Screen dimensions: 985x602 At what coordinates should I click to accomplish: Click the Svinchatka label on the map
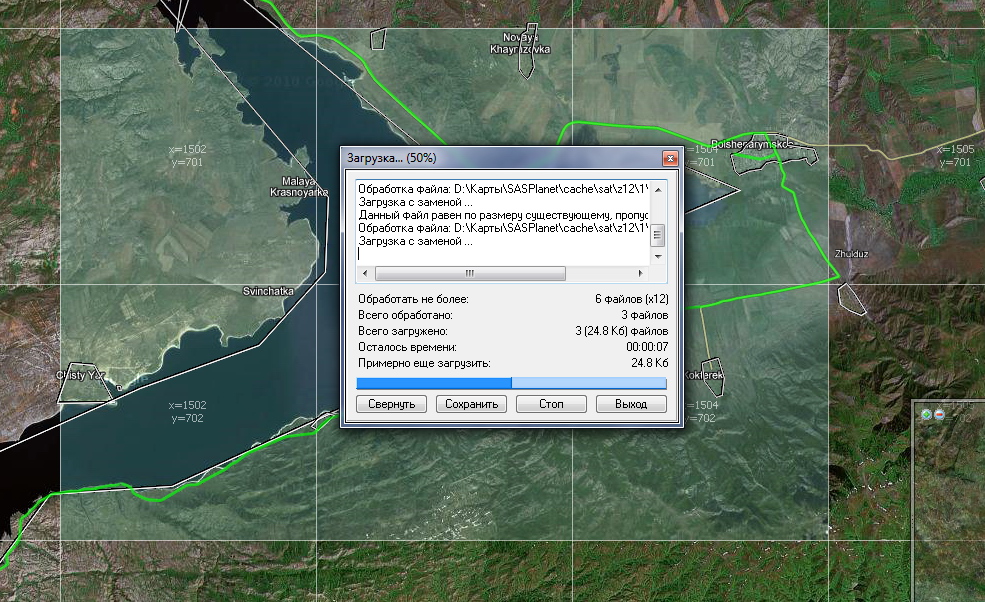[x=268, y=291]
